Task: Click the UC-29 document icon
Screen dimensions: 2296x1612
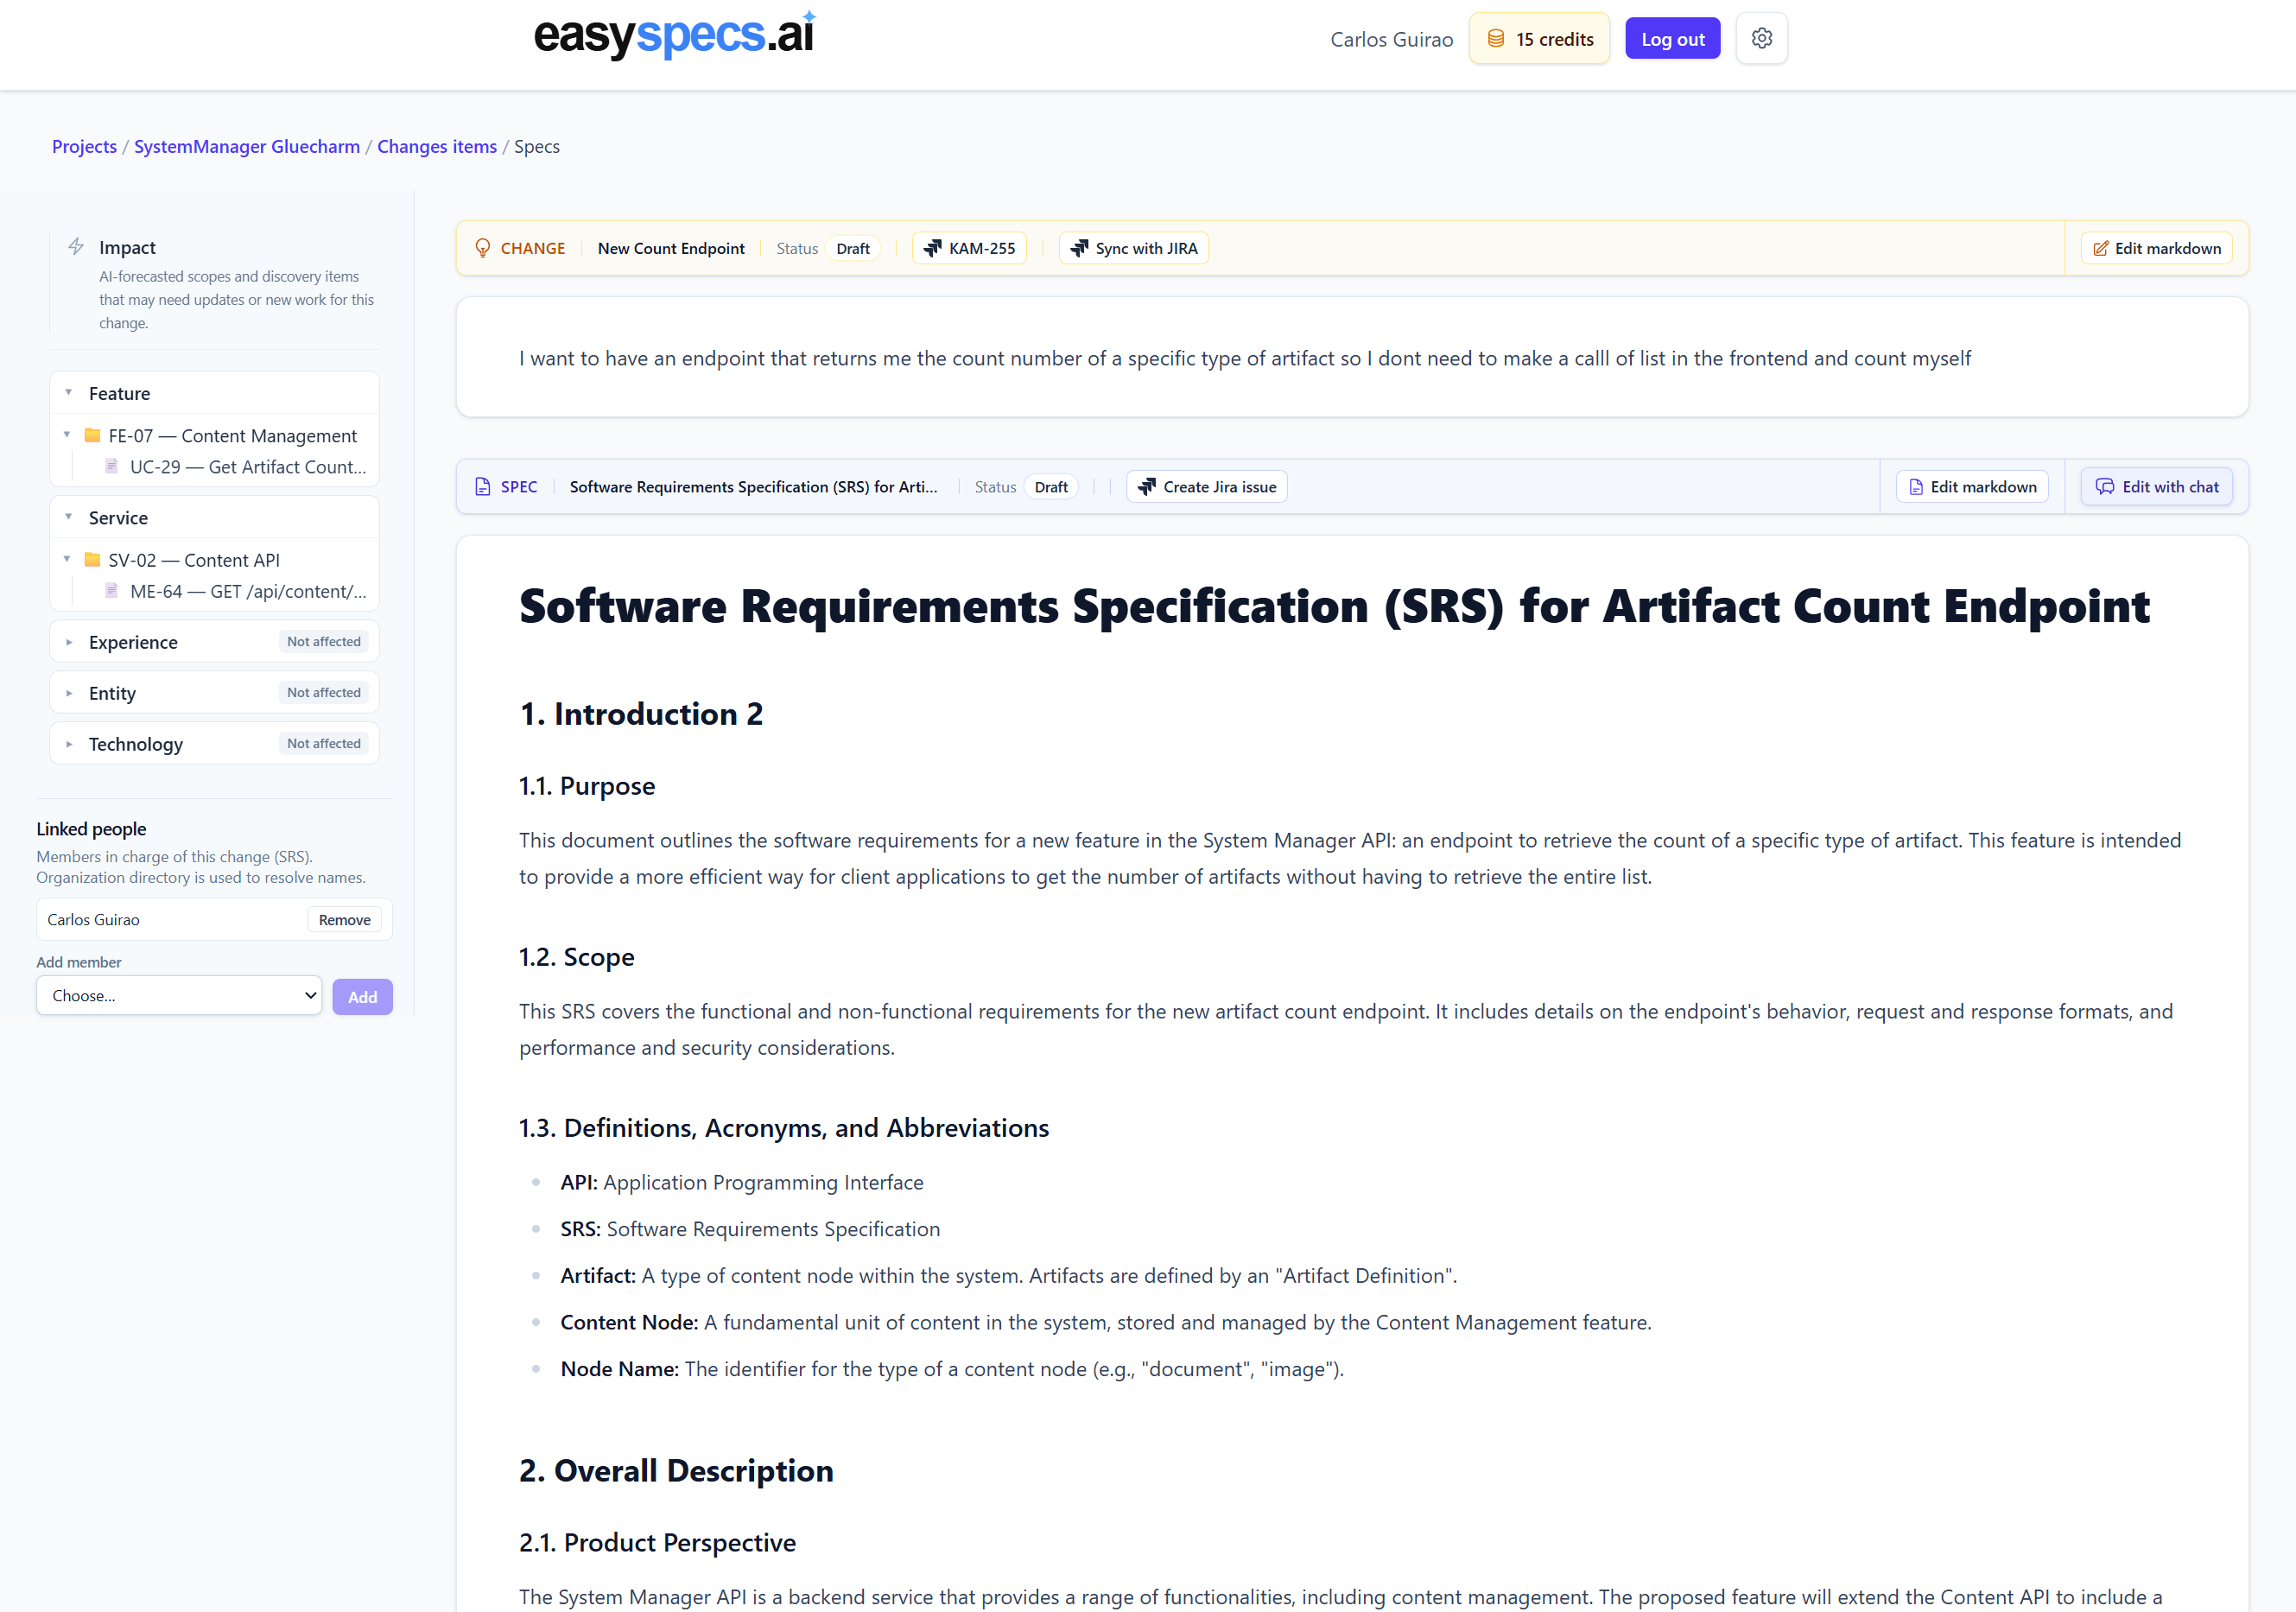Action: pos(112,466)
